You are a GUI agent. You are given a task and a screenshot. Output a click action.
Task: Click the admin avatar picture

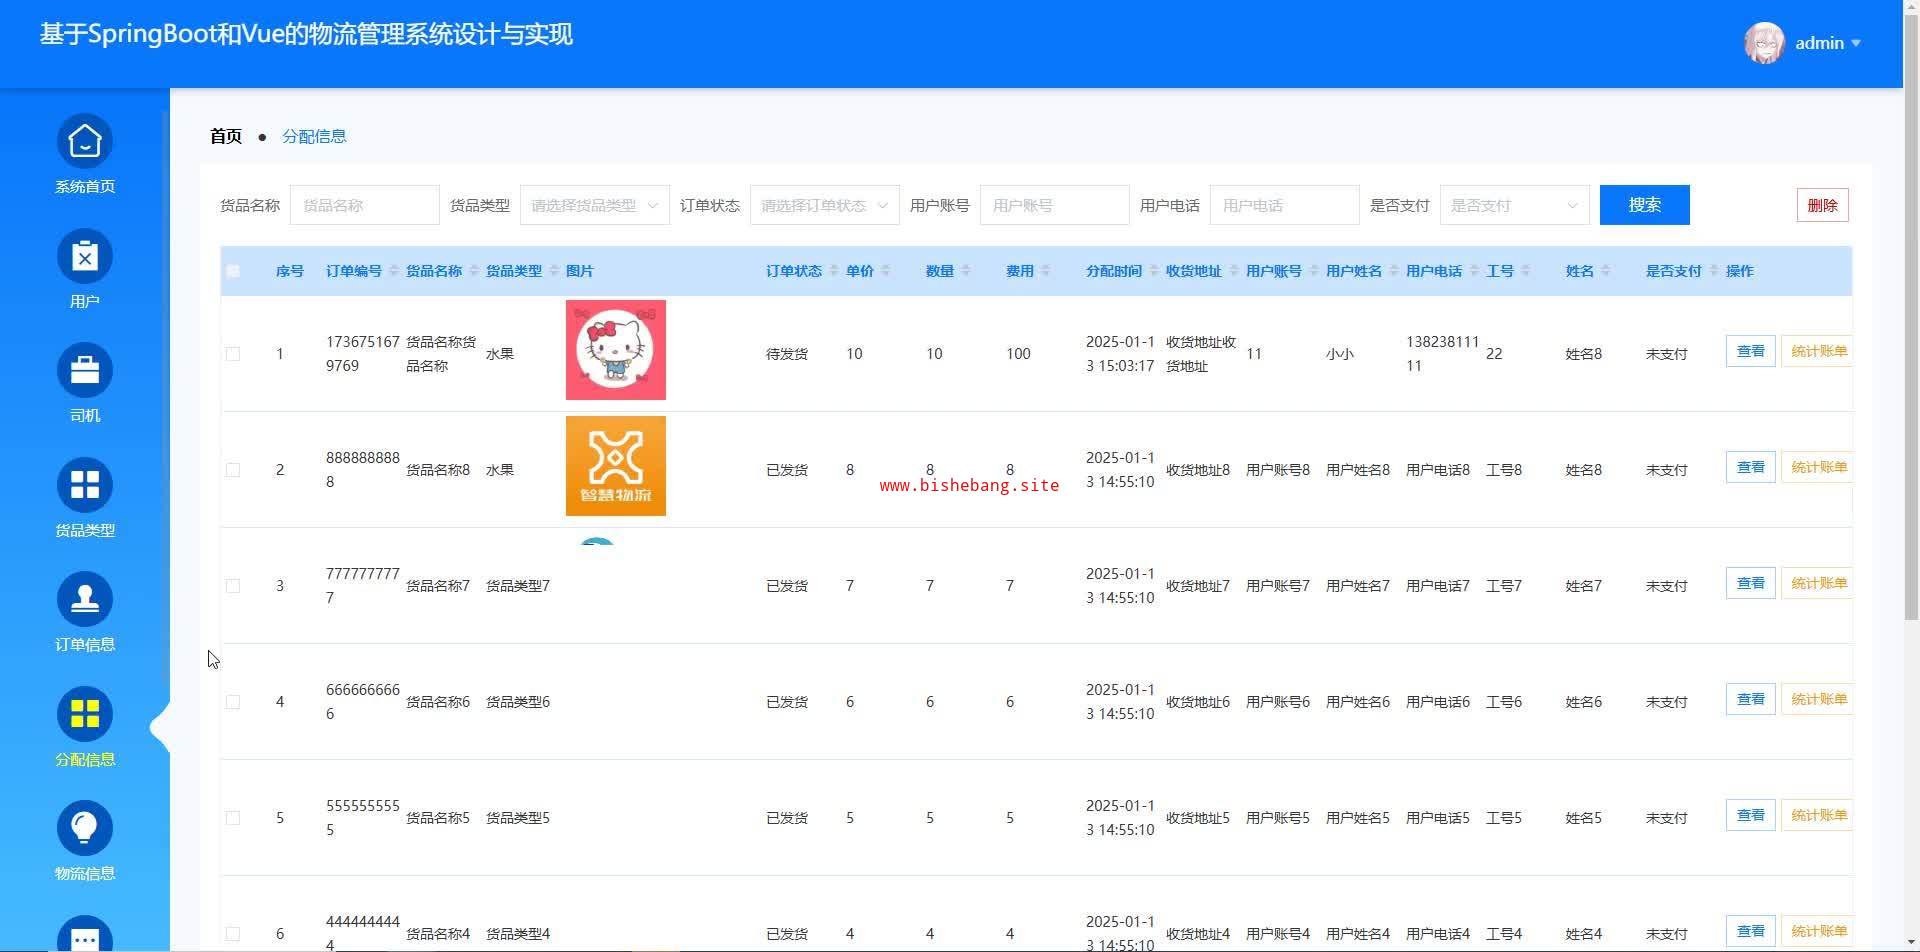coord(1764,43)
